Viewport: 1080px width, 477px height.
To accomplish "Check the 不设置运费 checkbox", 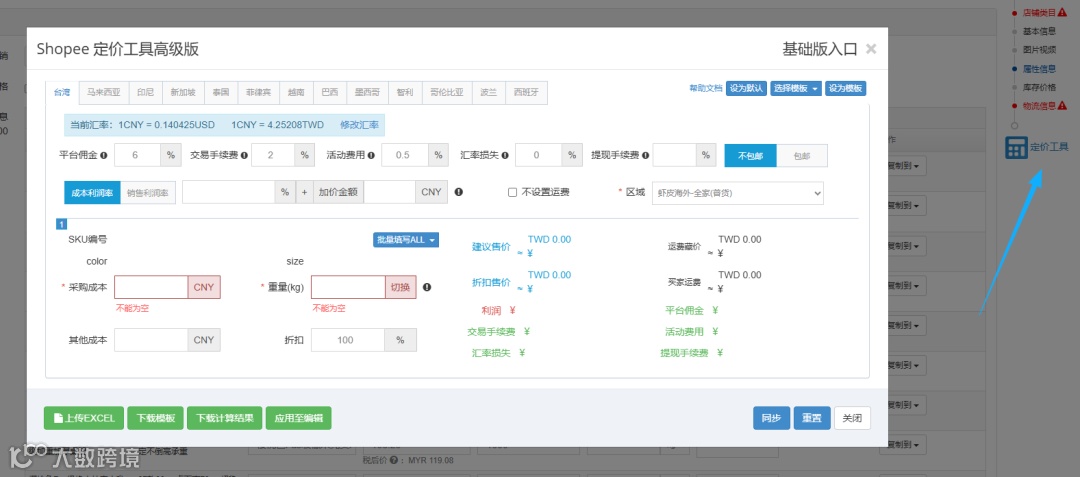I will click(x=512, y=193).
